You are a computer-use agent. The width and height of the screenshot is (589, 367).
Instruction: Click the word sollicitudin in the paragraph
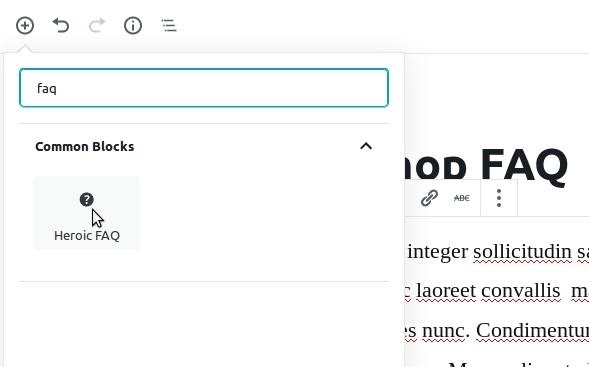522,251
